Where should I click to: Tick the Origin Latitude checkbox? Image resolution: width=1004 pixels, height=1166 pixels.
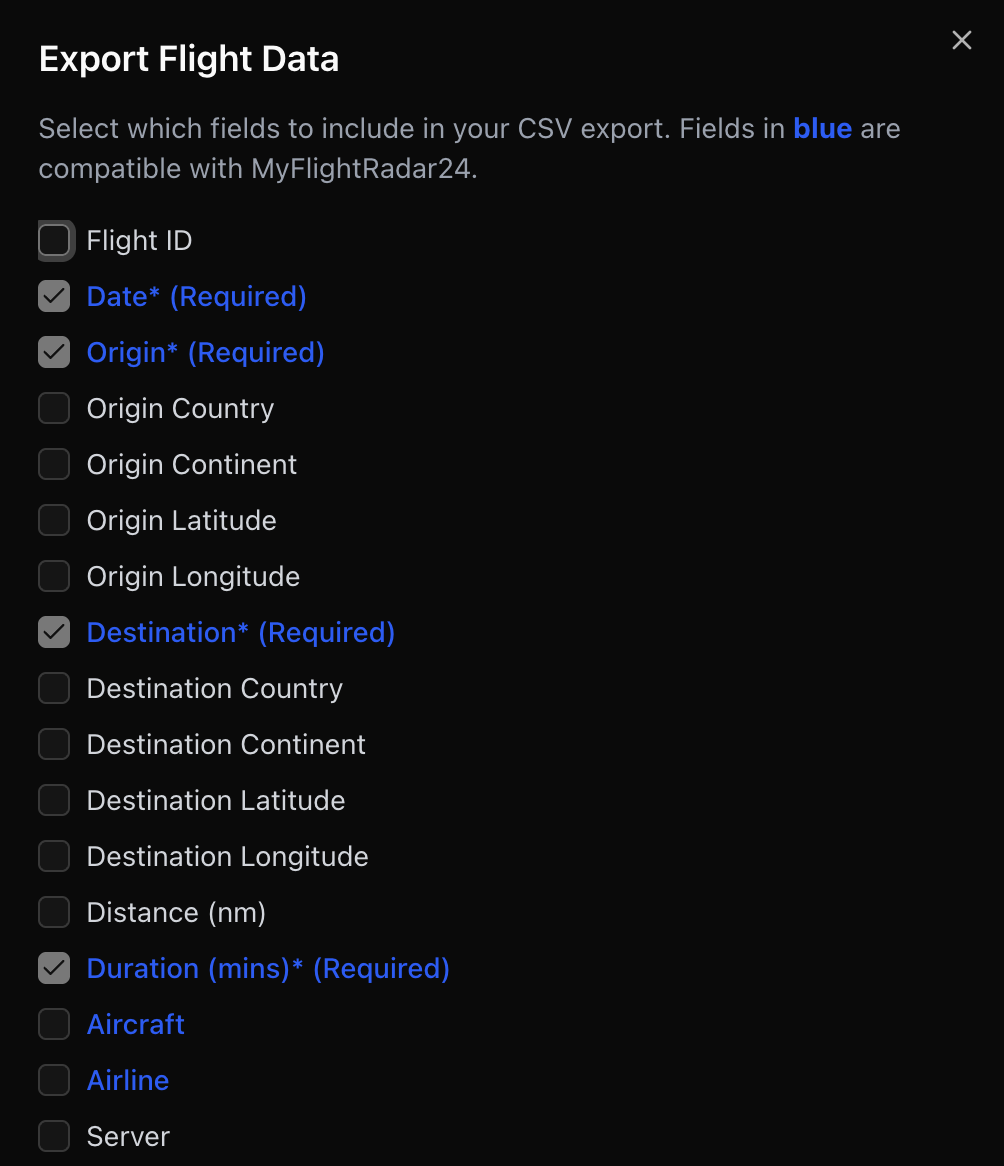point(54,520)
